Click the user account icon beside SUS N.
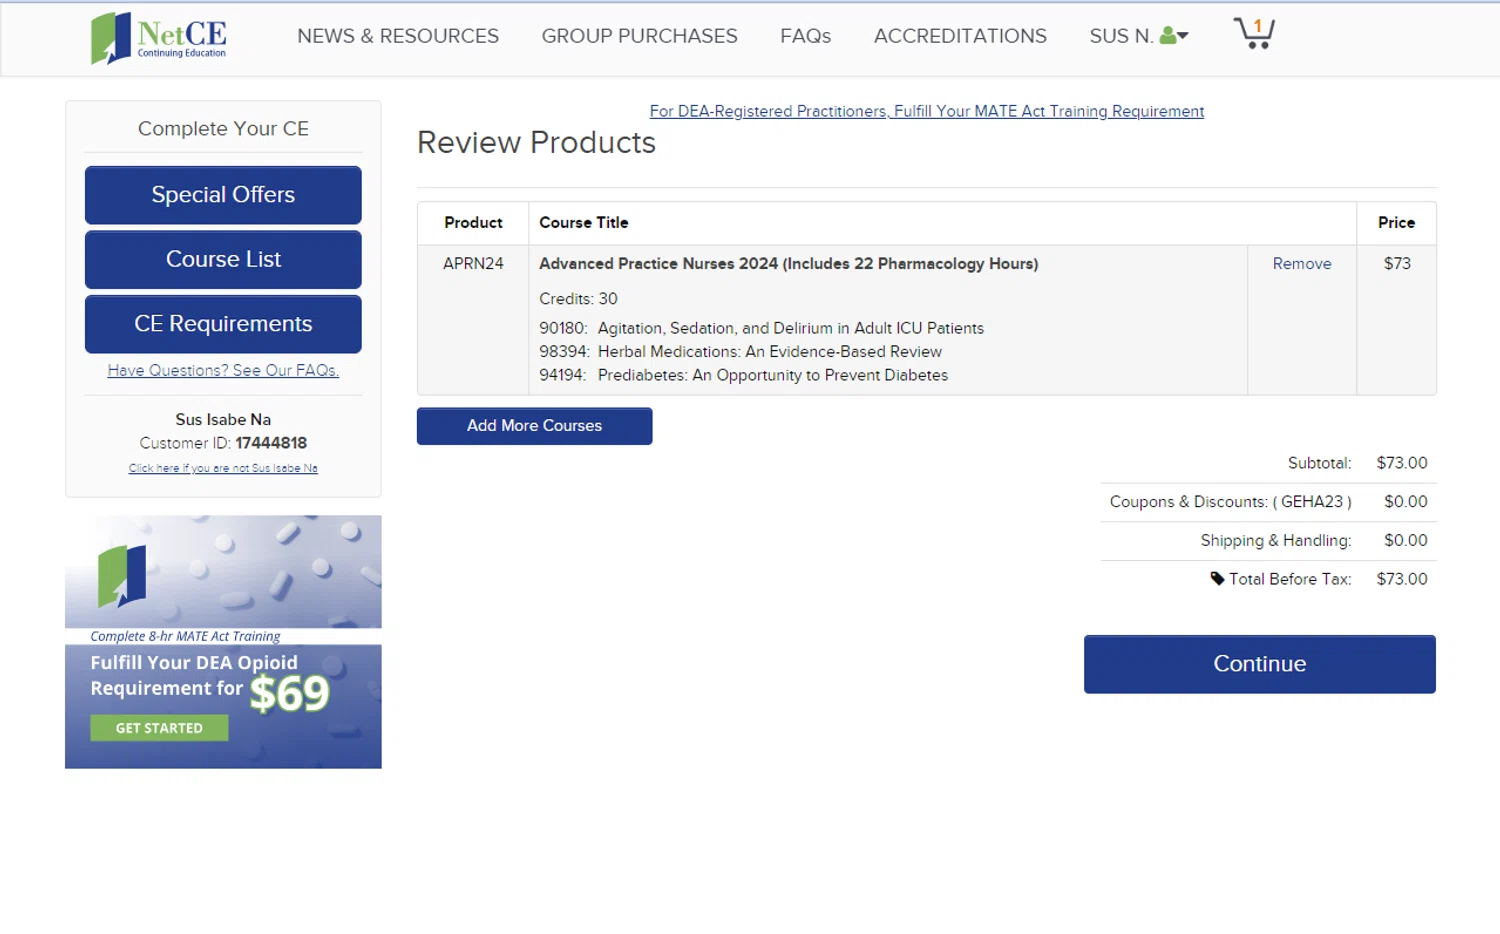This screenshot has height=934, width=1500. pos(1167,36)
